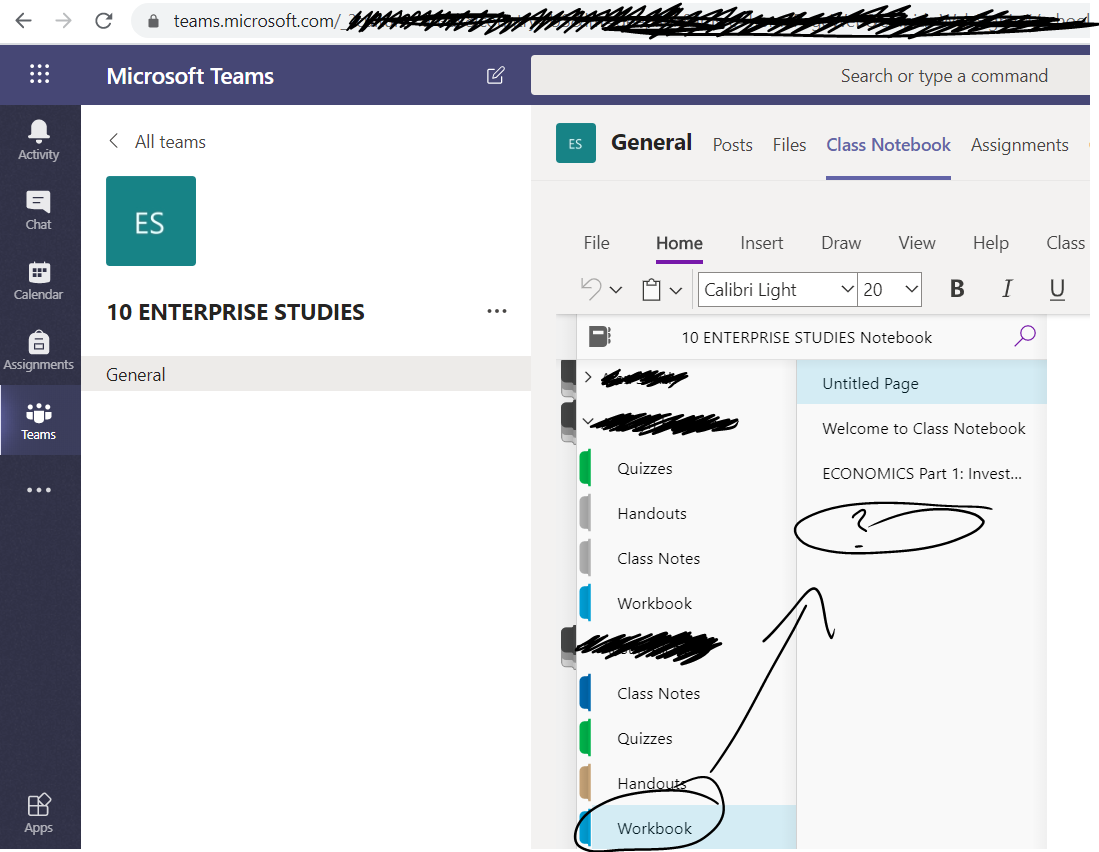Select the General channel
This screenshot has width=1099, height=852.
point(306,374)
